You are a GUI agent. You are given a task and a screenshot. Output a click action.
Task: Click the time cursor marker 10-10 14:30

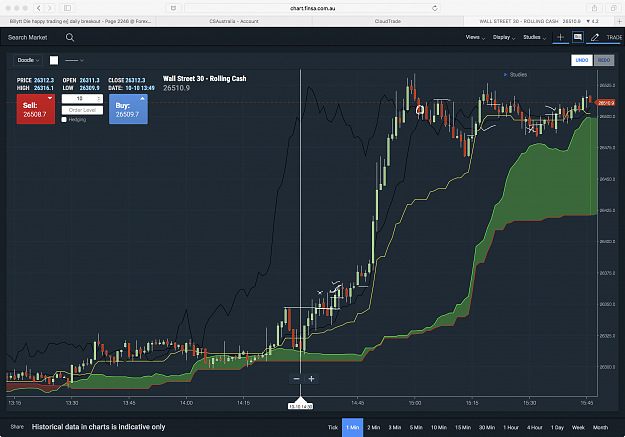301,406
